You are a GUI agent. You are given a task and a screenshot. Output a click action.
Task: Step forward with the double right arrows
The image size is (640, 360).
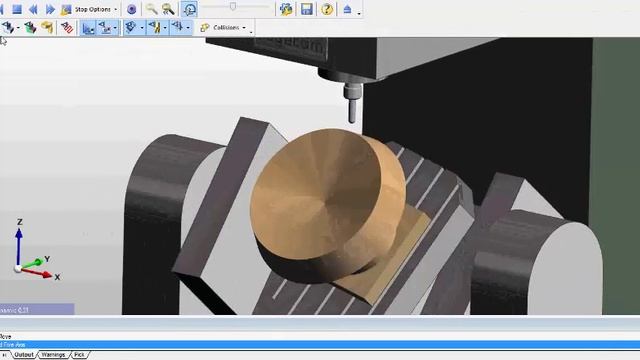tap(50, 9)
